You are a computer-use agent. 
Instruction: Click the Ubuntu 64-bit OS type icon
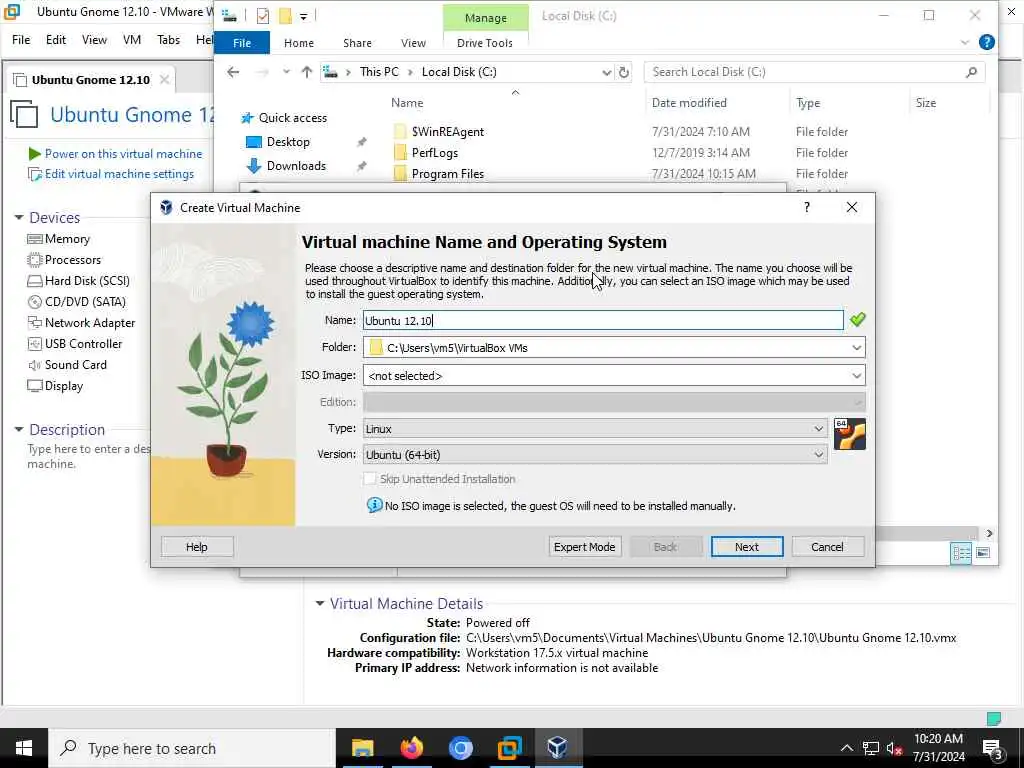click(850, 434)
